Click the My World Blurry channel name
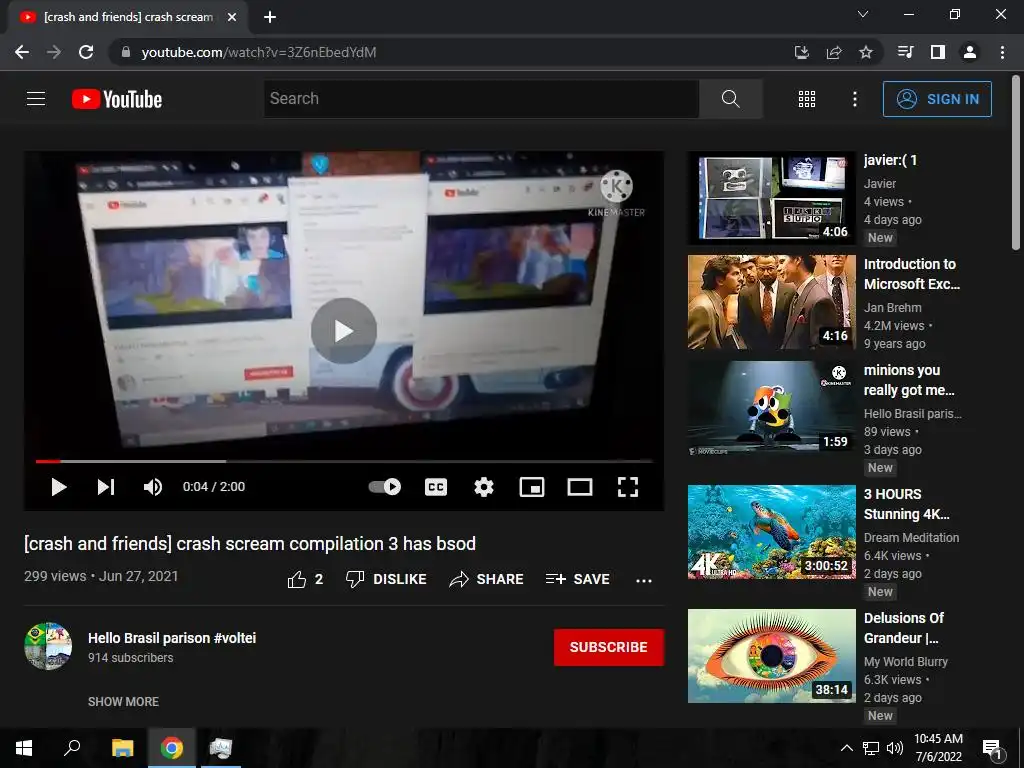This screenshot has height=768, width=1024. tap(906, 662)
